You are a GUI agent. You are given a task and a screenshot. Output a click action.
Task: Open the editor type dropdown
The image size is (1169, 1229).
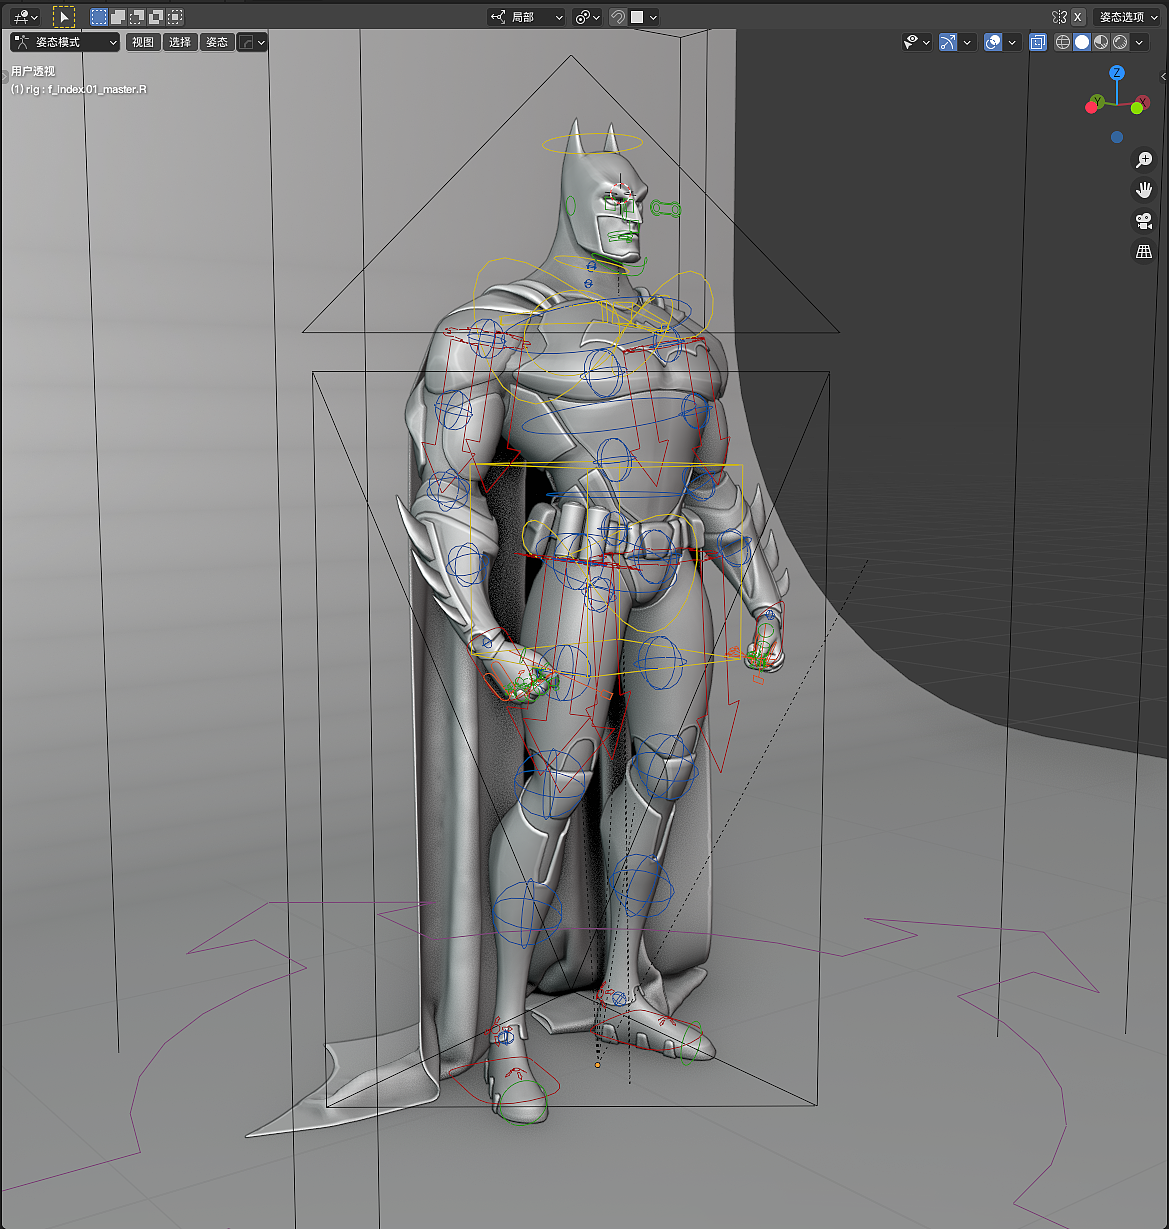tap(26, 17)
